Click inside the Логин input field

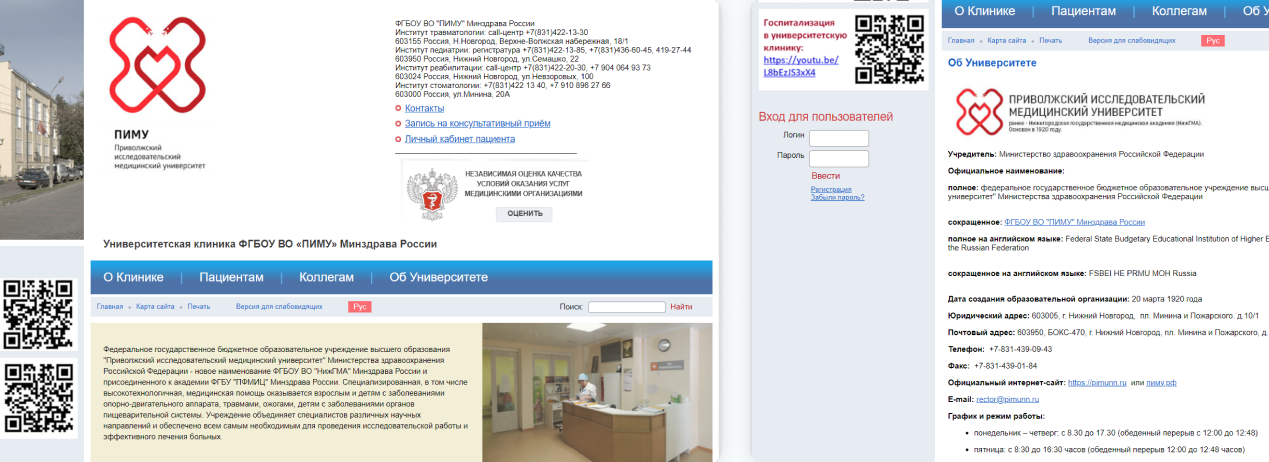pos(838,138)
